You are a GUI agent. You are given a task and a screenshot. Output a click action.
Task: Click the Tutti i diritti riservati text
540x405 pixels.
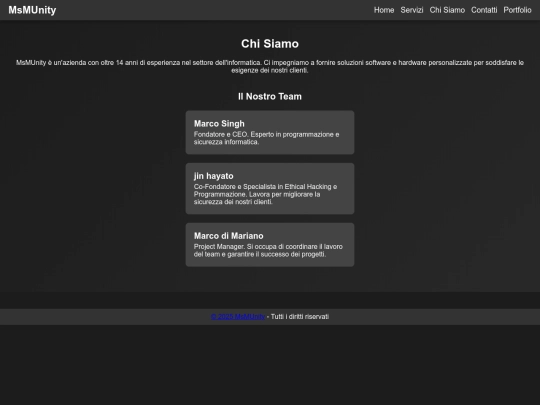click(x=300, y=316)
